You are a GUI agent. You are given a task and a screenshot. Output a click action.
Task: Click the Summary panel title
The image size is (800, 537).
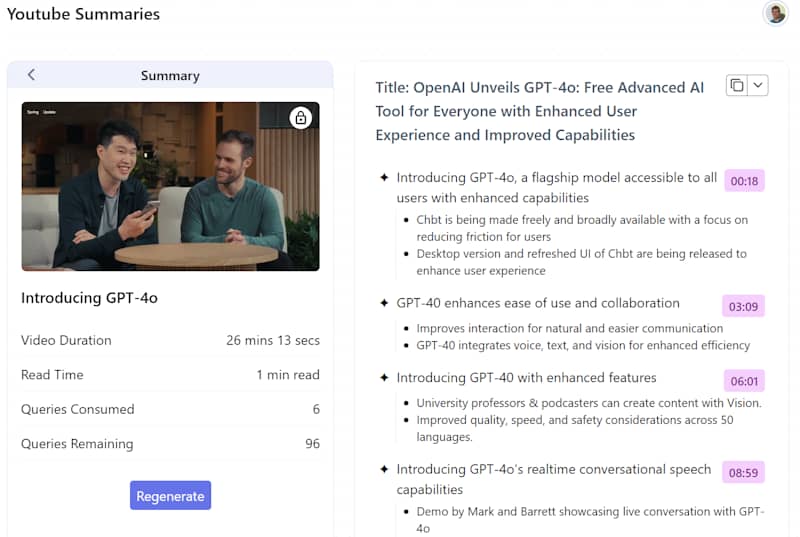coord(170,75)
